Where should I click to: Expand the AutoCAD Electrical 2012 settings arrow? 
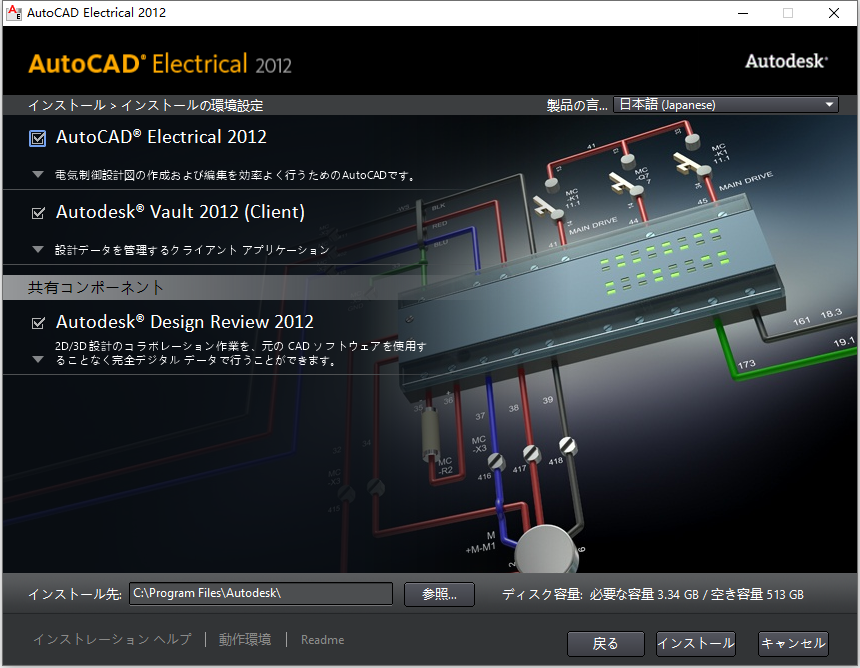[x=38, y=175]
